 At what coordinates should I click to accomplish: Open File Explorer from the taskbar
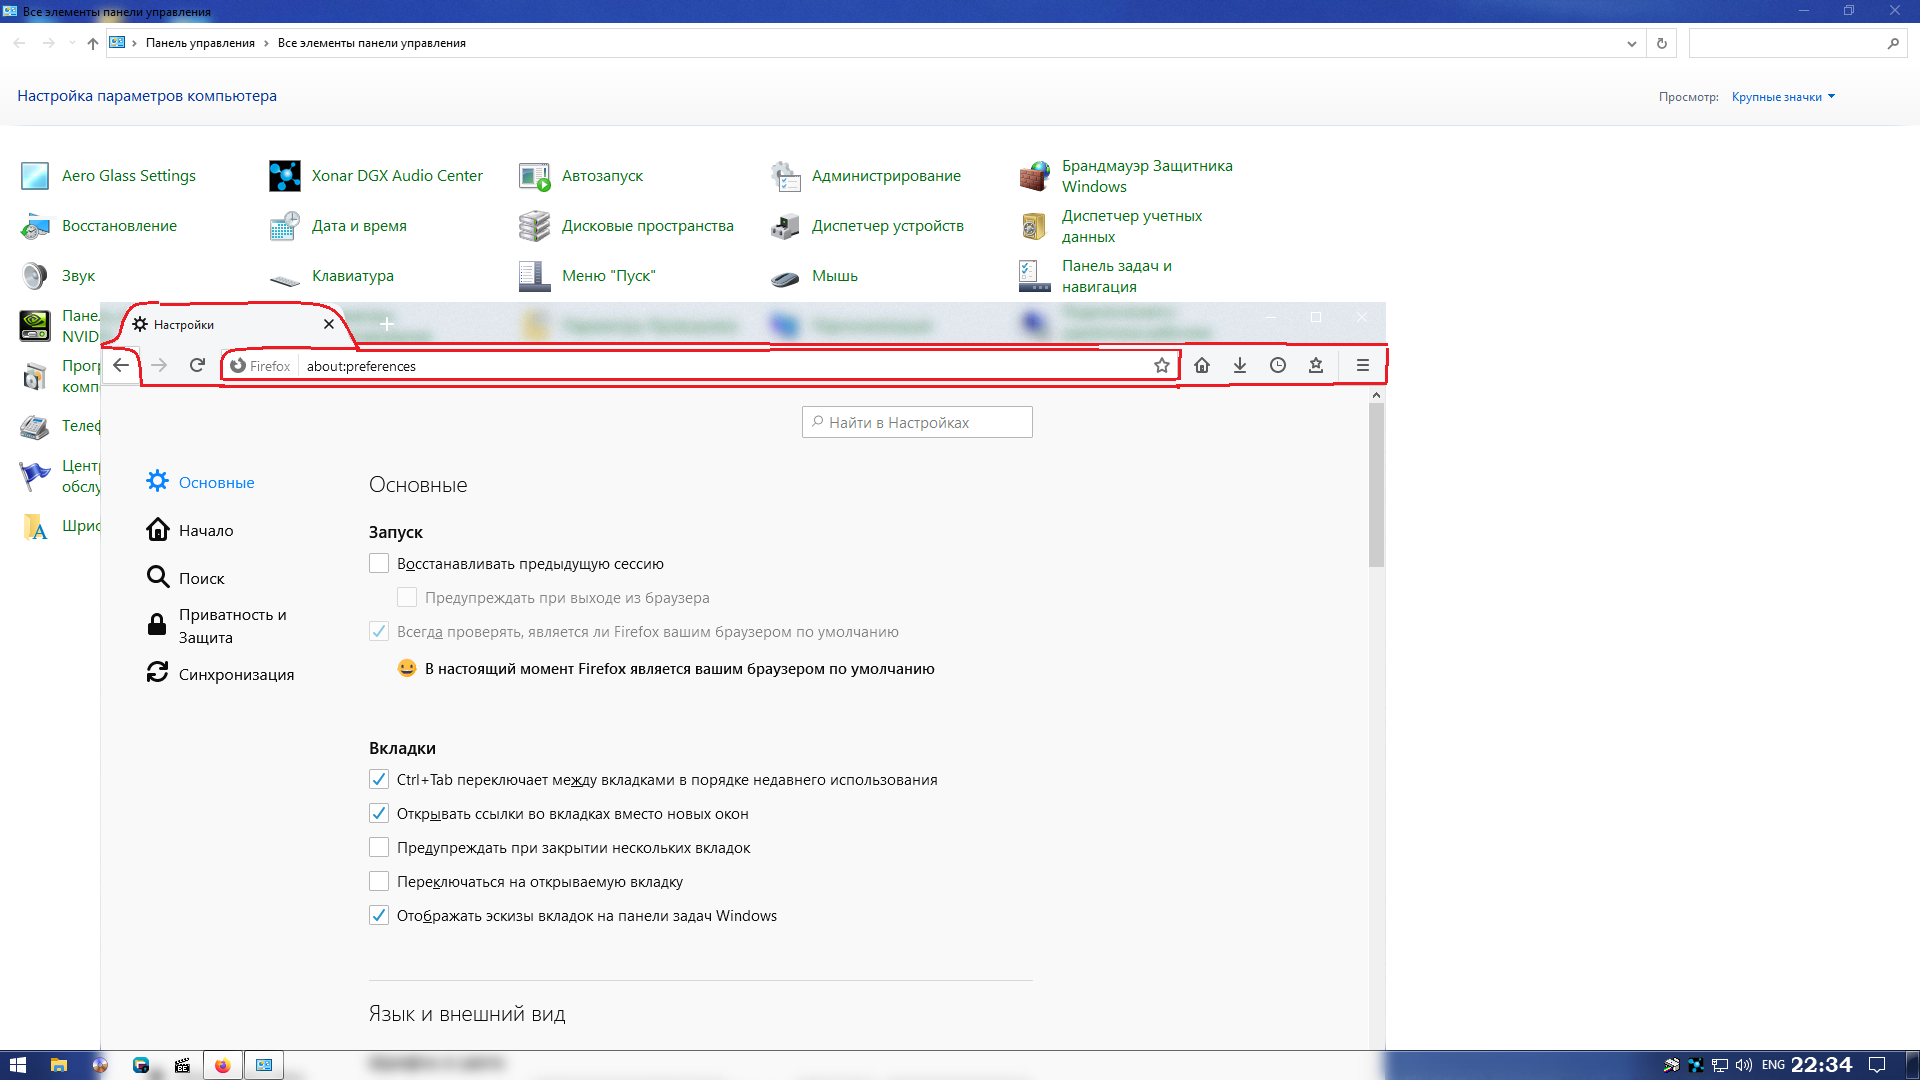(x=59, y=1065)
